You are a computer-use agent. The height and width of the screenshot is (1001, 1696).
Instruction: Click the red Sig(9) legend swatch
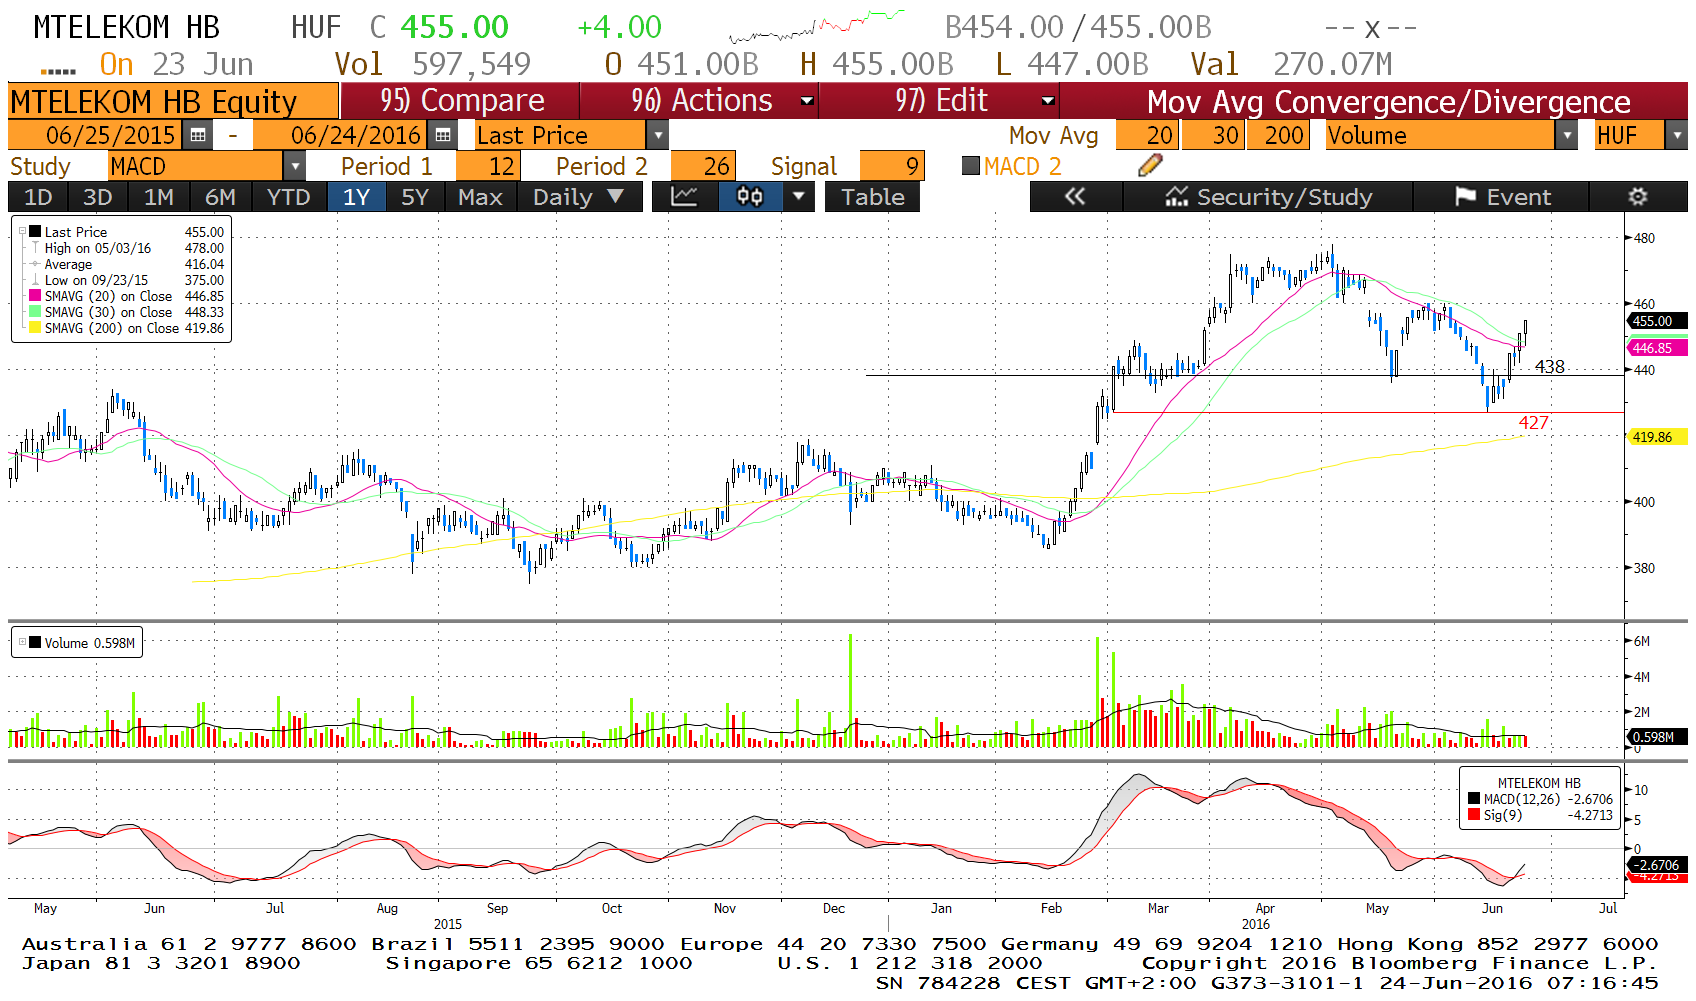click(1473, 815)
